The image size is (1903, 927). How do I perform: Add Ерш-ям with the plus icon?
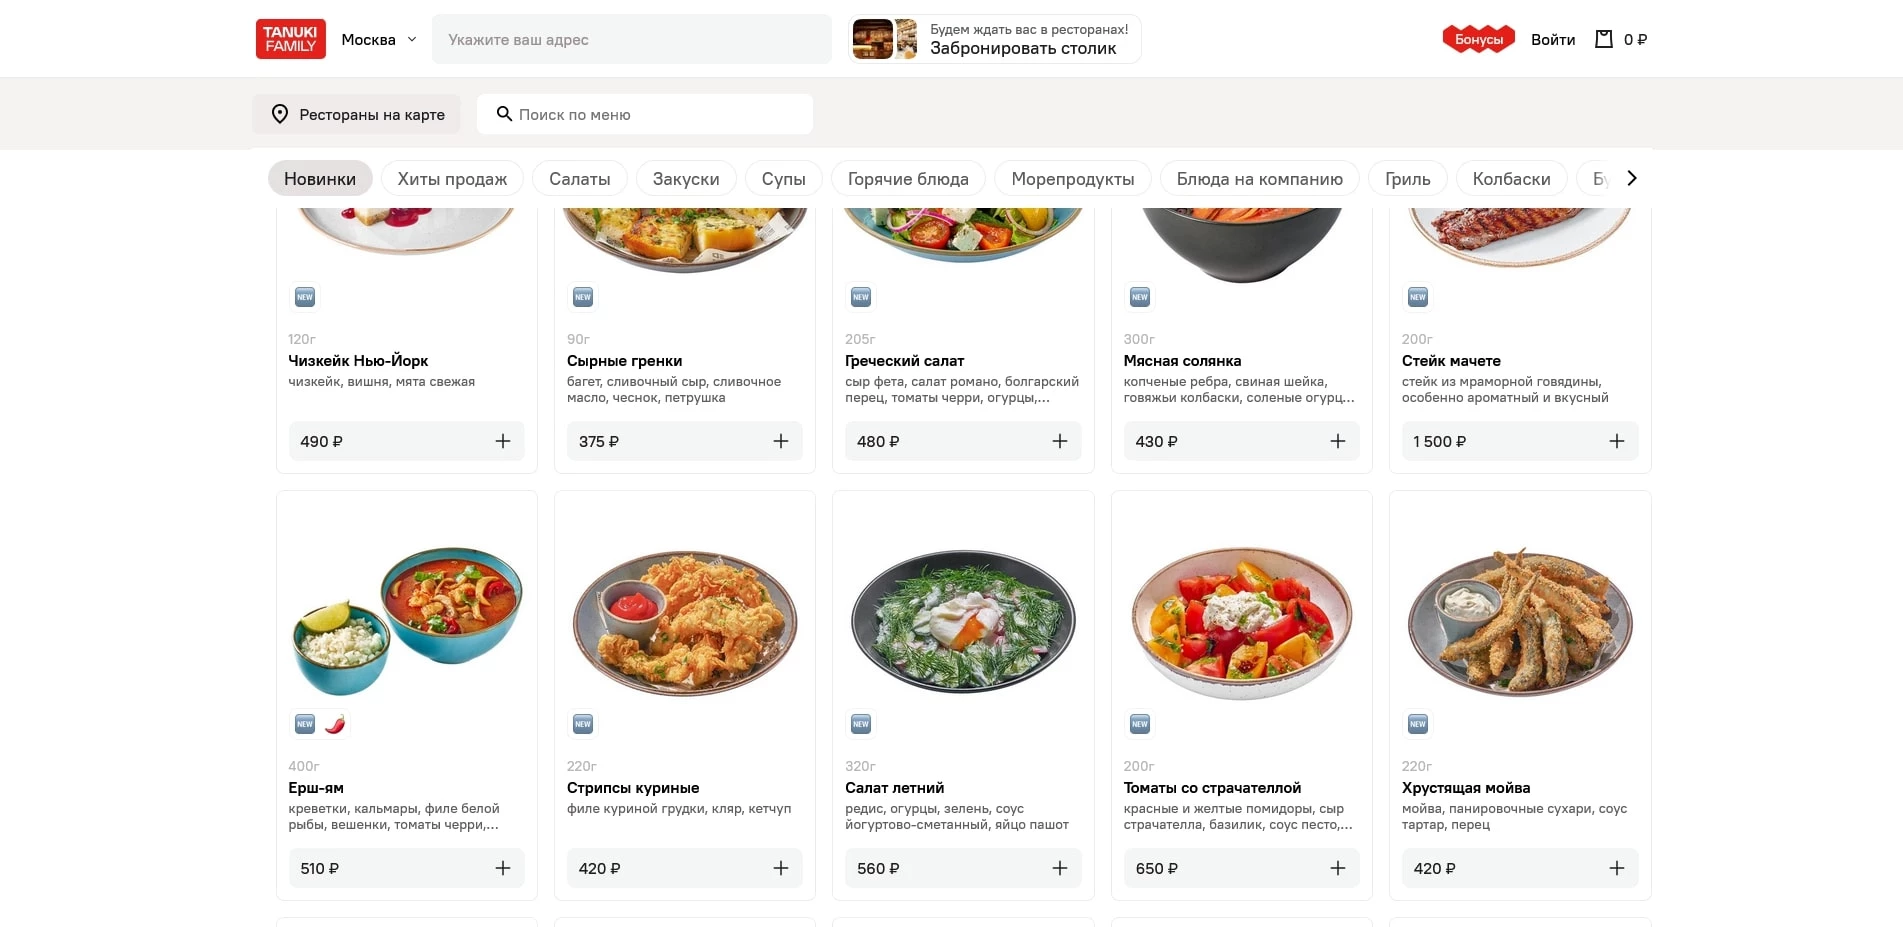pyautogui.click(x=503, y=868)
